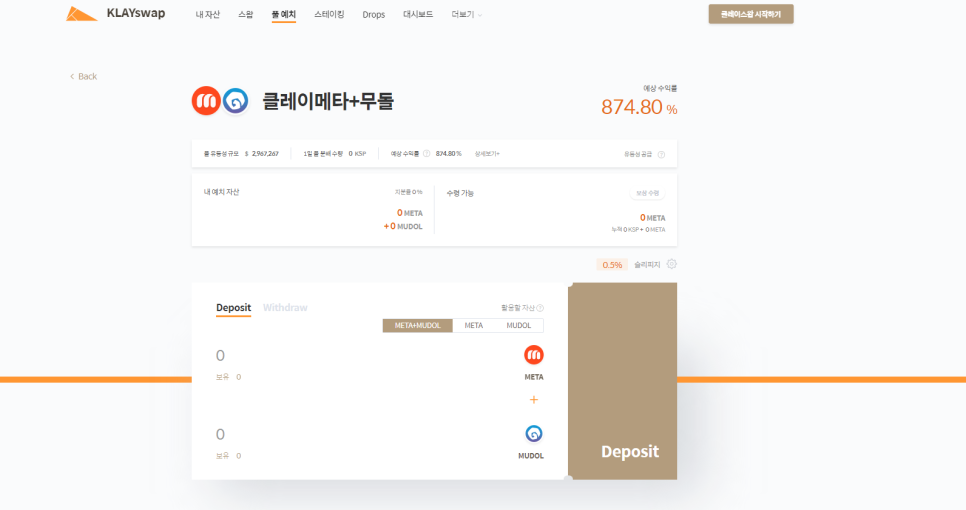Viewport: 966px width, 510px height.
Task: Click the MUDOL token icon in the pool title
Action: pos(235,101)
